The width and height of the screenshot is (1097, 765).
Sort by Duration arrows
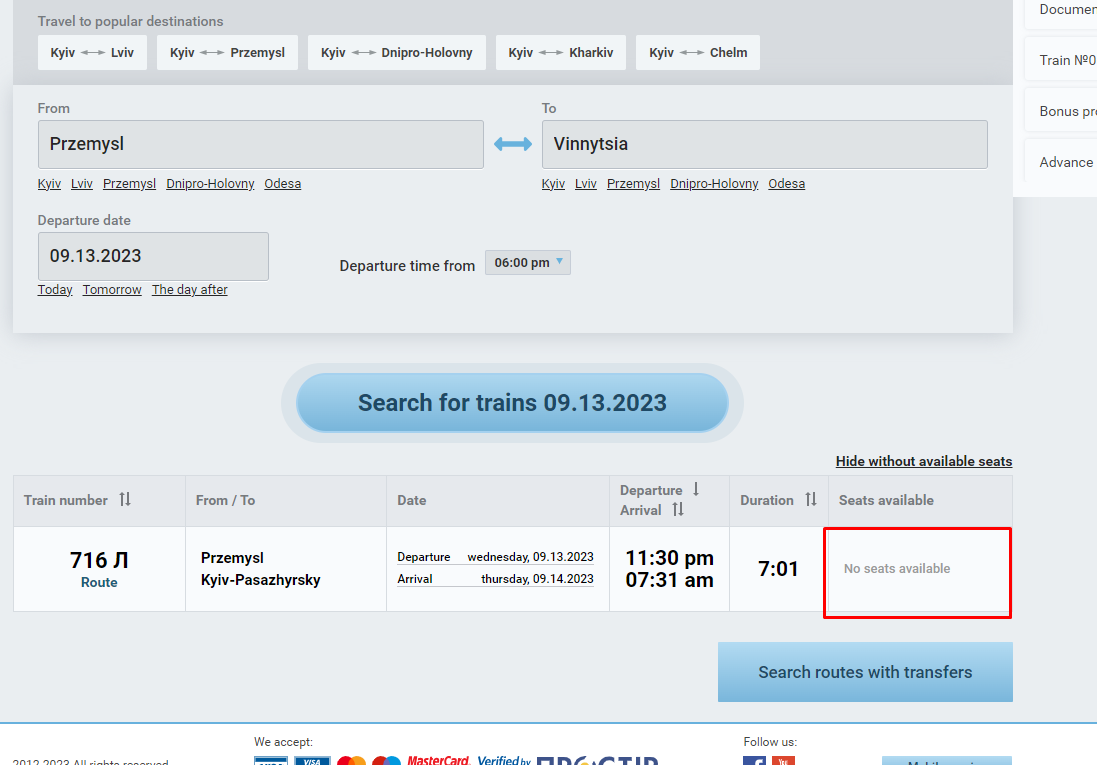tap(811, 500)
